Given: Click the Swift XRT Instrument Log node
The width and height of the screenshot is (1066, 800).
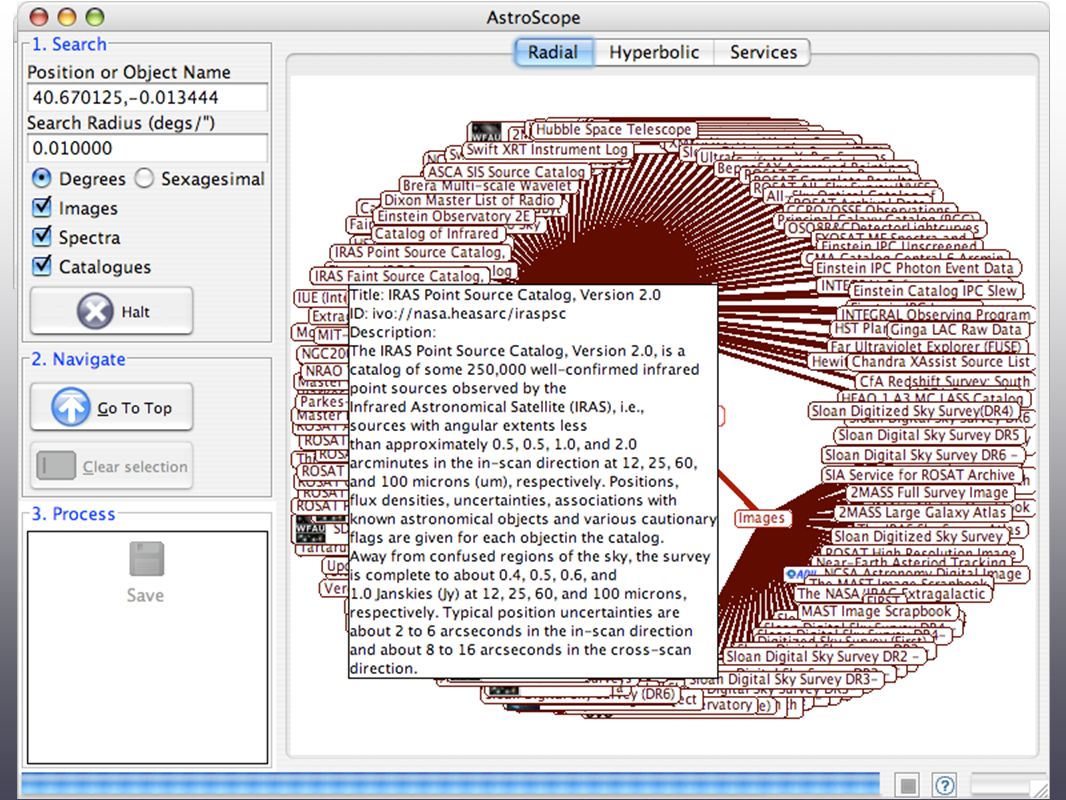Looking at the screenshot, I should (546, 150).
